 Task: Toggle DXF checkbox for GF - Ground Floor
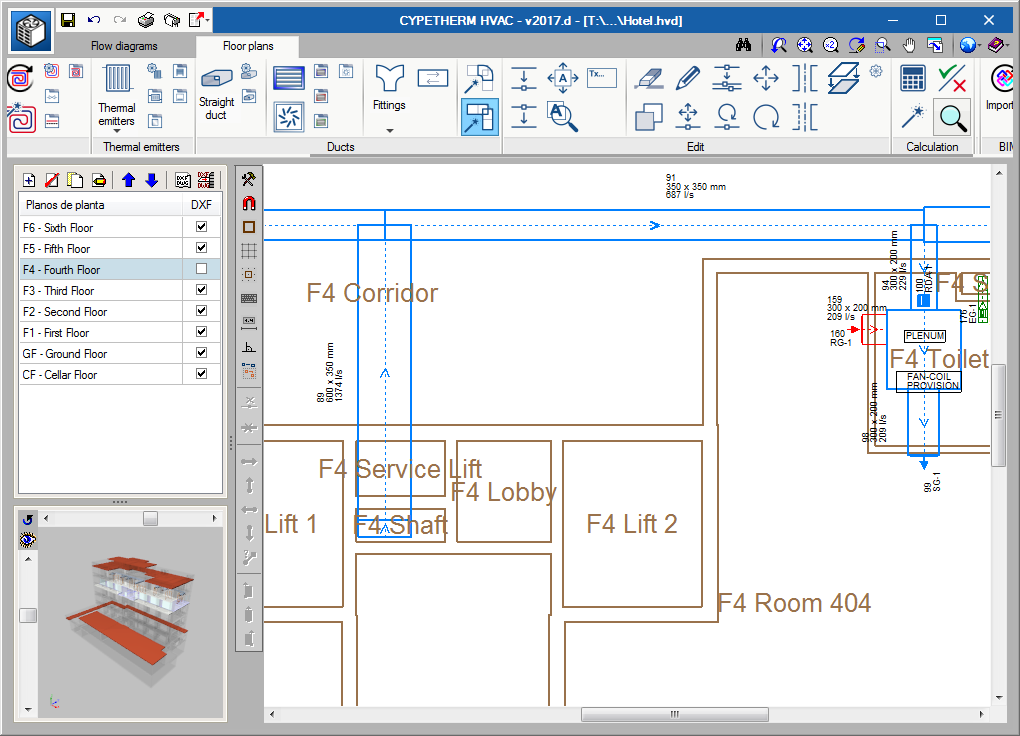(201, 353)
